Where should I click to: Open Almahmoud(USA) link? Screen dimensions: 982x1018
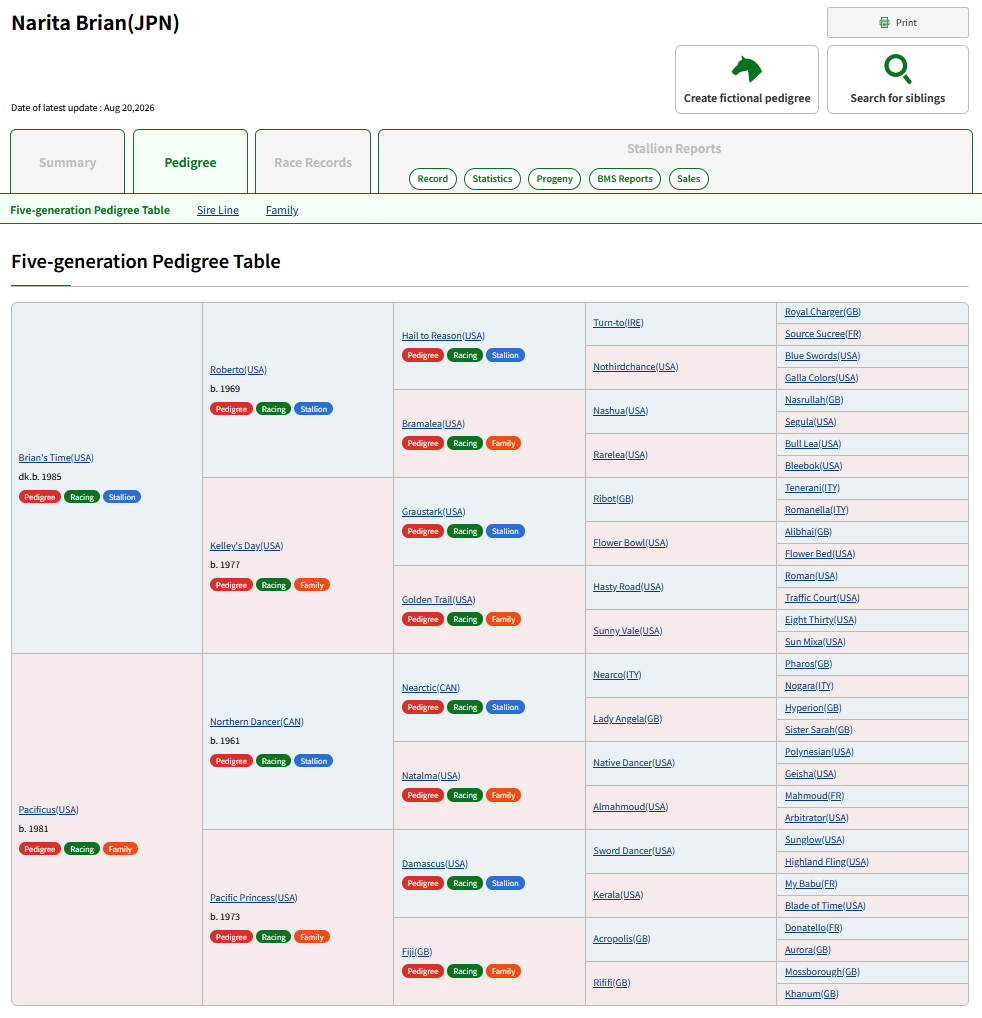pos(630,806)
